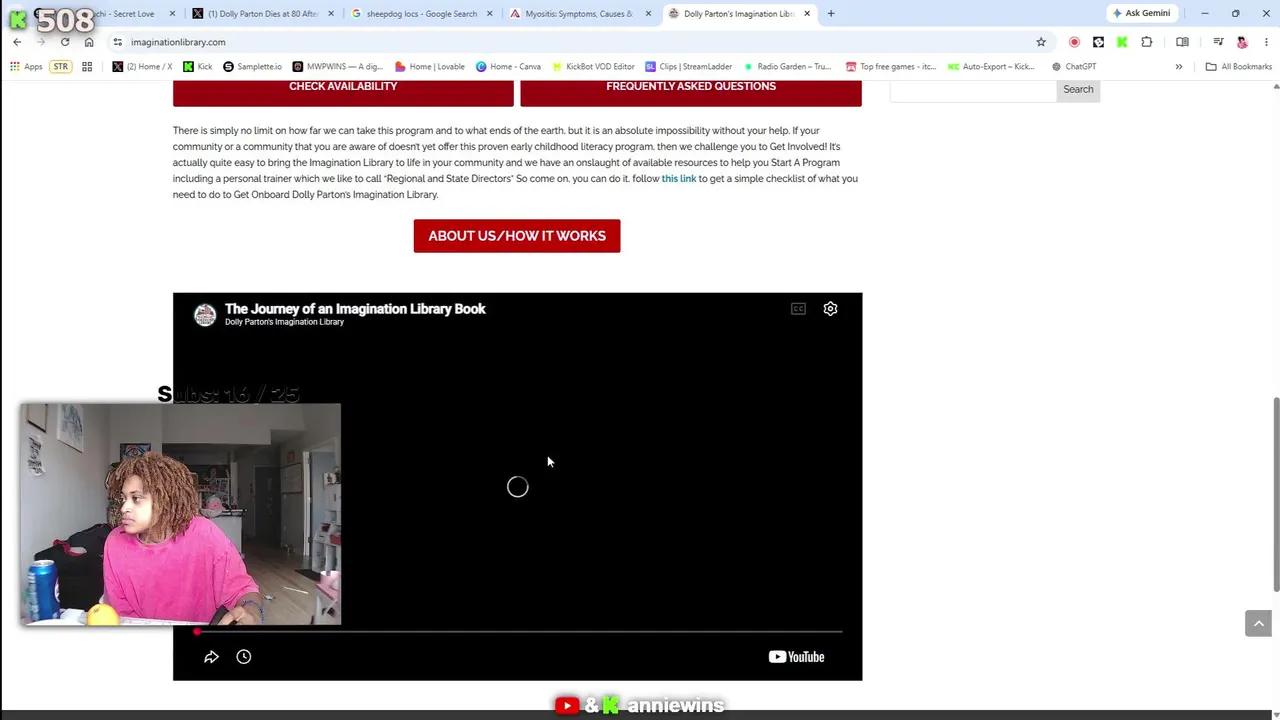Jump back to top of page arrow
This screenshot has height=720, width=1280.
[x=1258, y=623]
